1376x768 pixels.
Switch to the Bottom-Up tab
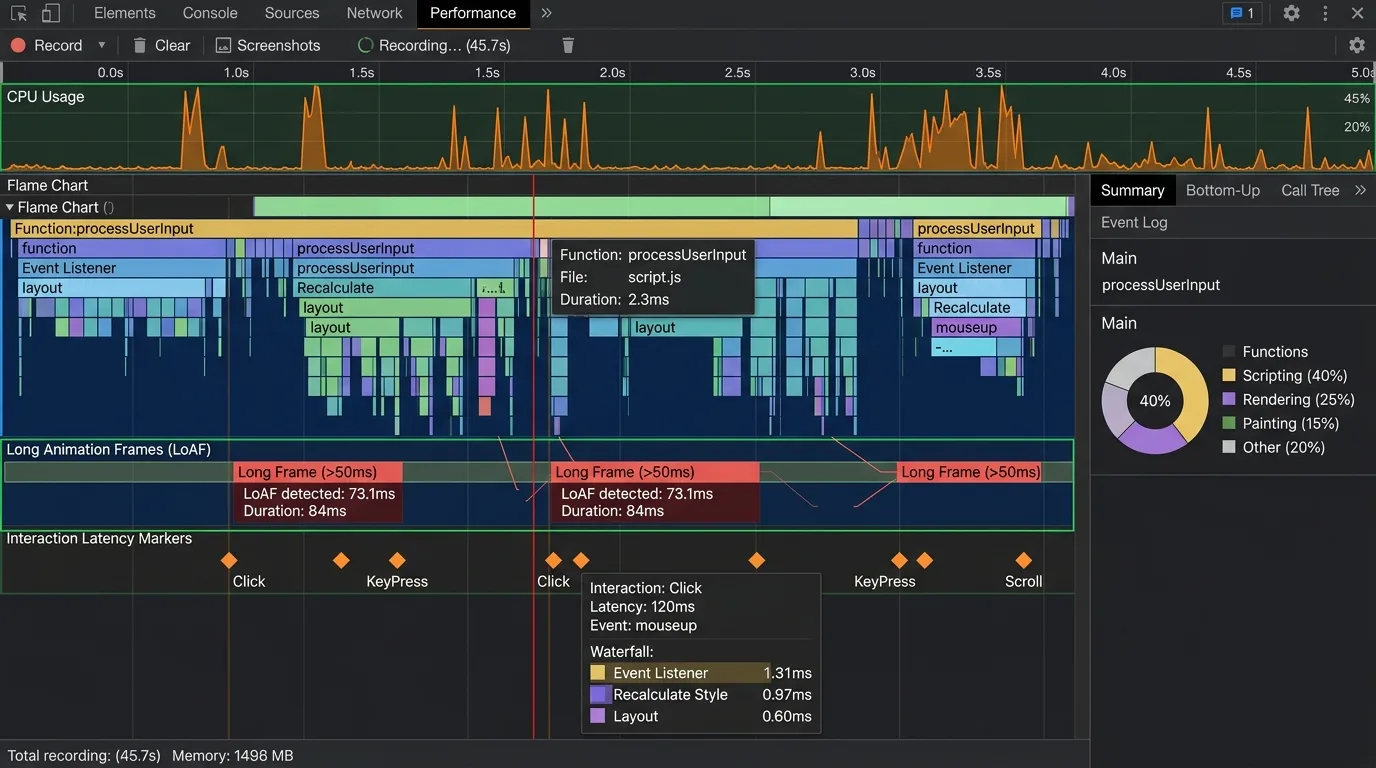[1223, 190]
